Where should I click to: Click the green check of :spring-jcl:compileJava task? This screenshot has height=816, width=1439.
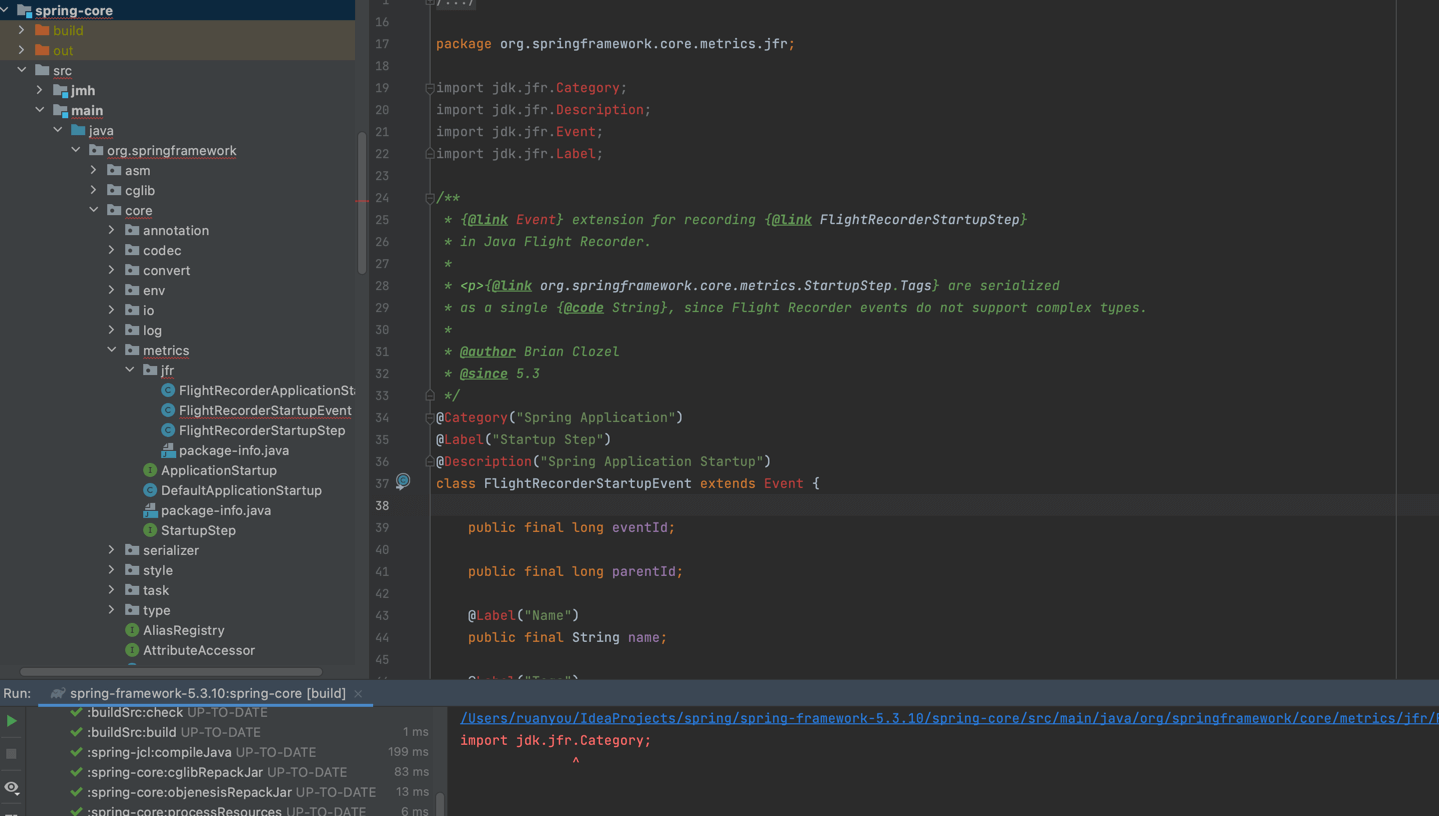pyautogui.click(x=76, y=752)
